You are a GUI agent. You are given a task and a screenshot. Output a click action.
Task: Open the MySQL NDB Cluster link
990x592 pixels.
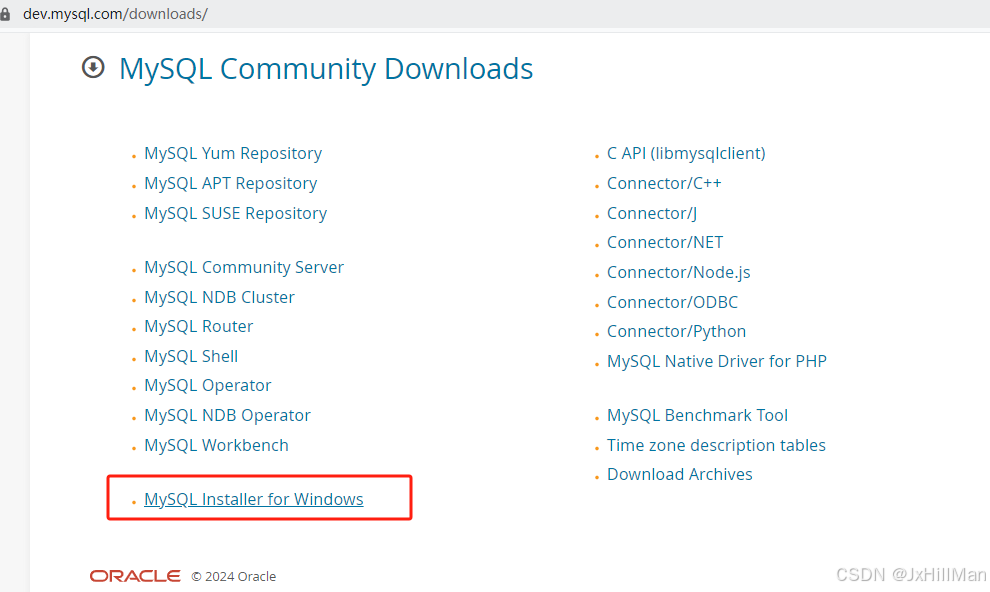tap(219, 297)
